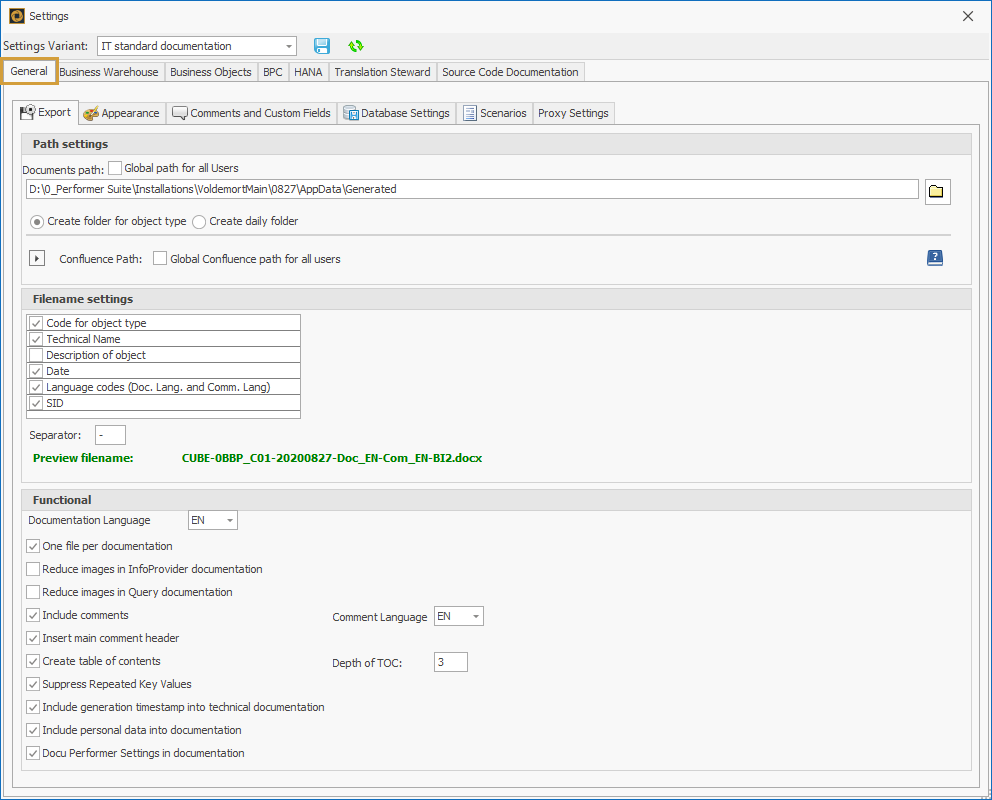Switch to the Business Warehouse tab
Image resolution: width=992 pixels, height=800 pixels.
pyautogui.click(x=109, y=72)
